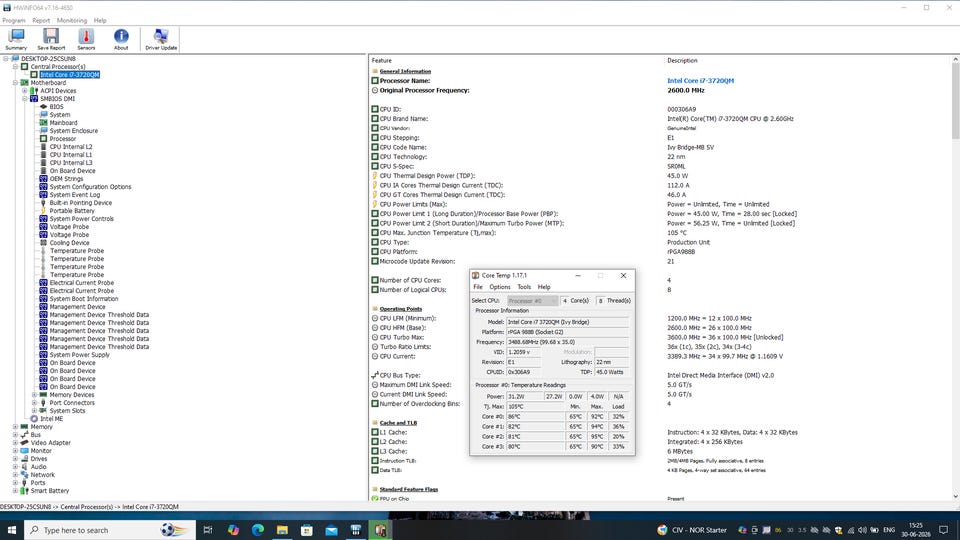Click the CPU Internal L2 icon
960x540 pixels.
(x=43, y=147)
